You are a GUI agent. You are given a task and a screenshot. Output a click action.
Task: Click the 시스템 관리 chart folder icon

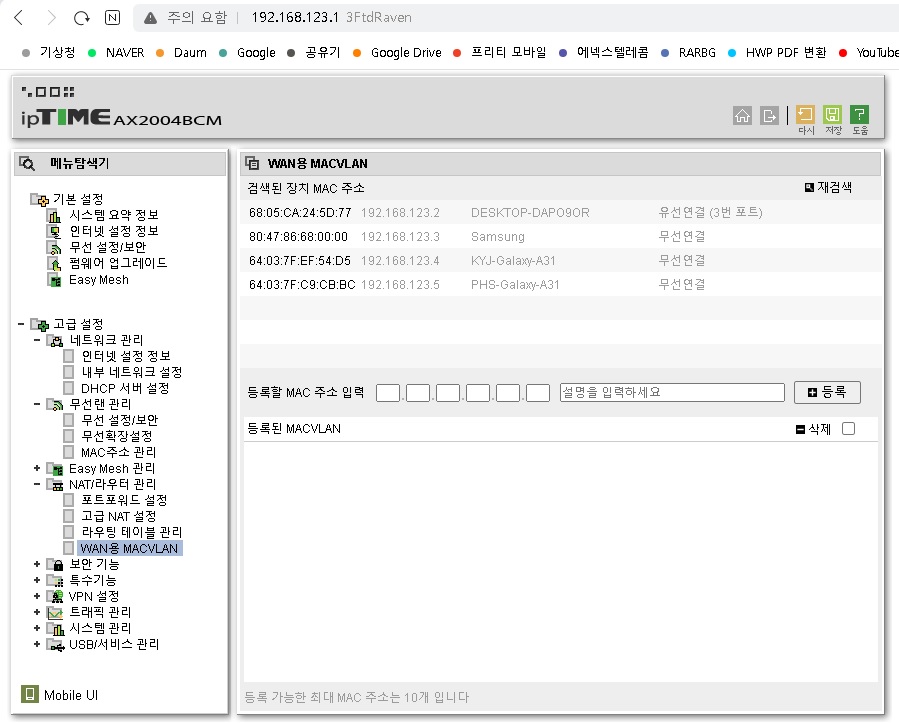tap(55, 628)
